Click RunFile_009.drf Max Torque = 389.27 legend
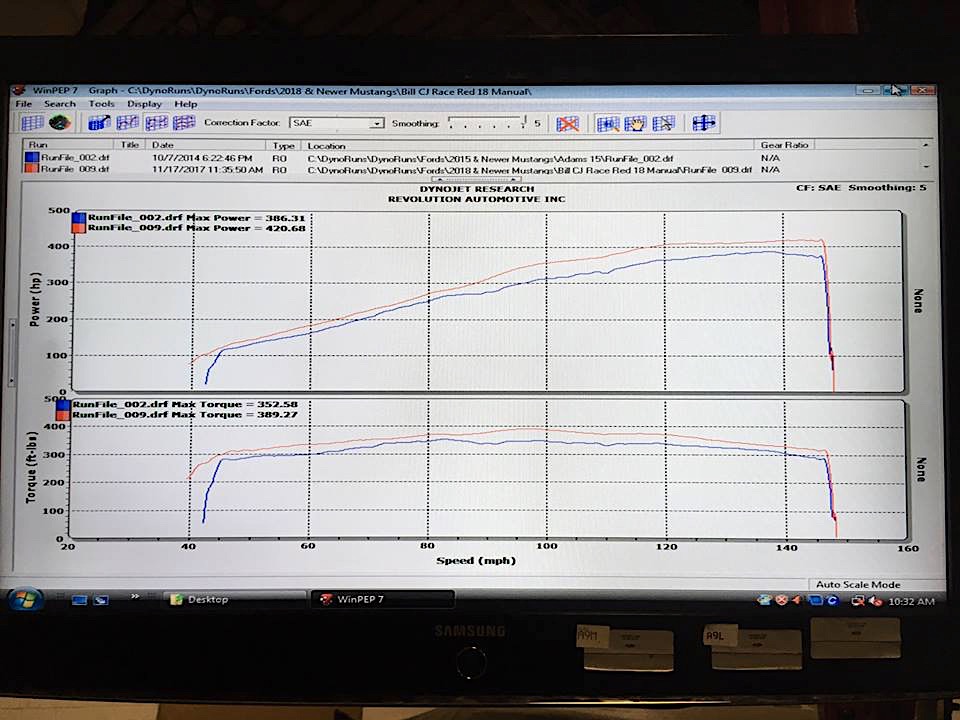 185,415
